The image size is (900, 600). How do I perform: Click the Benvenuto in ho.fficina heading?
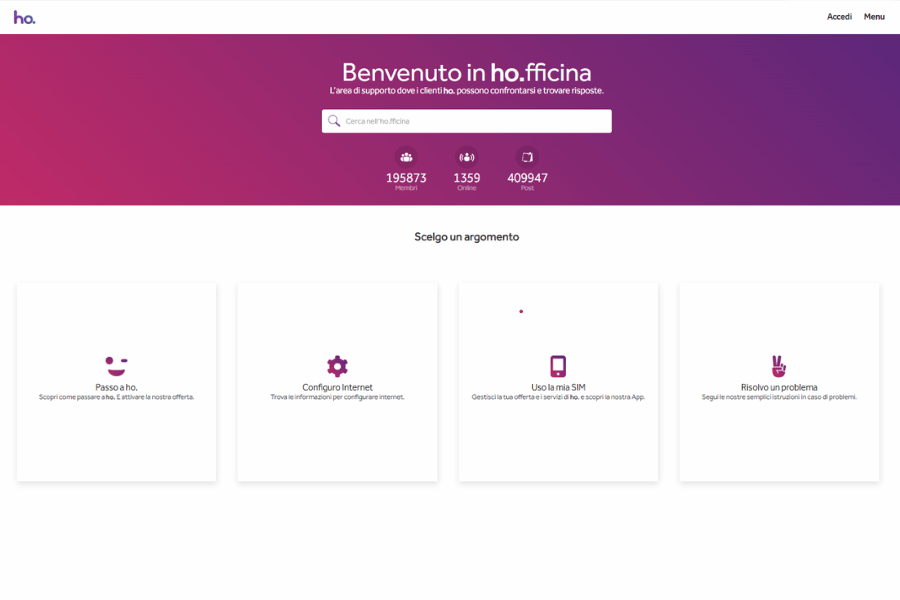[x=467, y=73]
